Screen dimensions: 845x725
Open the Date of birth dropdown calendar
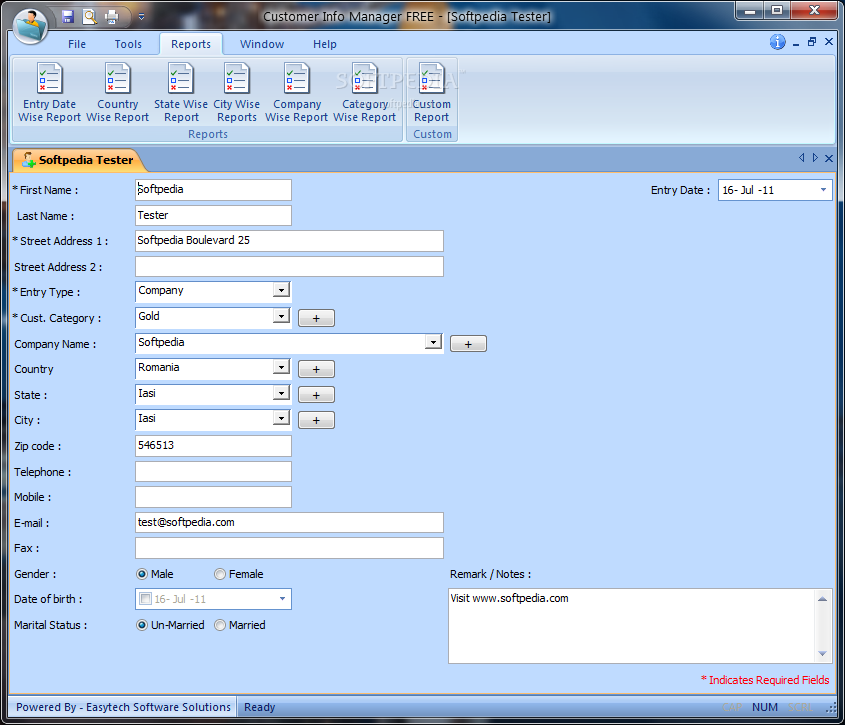(x=282, y=599)
